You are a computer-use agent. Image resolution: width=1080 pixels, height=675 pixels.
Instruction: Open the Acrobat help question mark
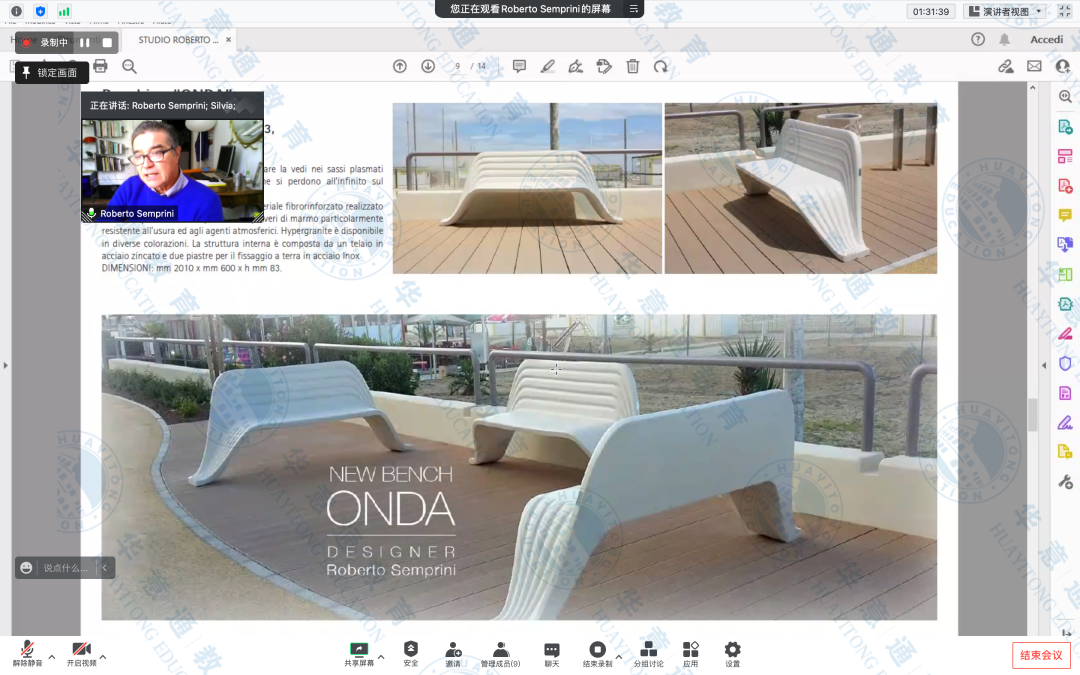click(x=977, y=39)
